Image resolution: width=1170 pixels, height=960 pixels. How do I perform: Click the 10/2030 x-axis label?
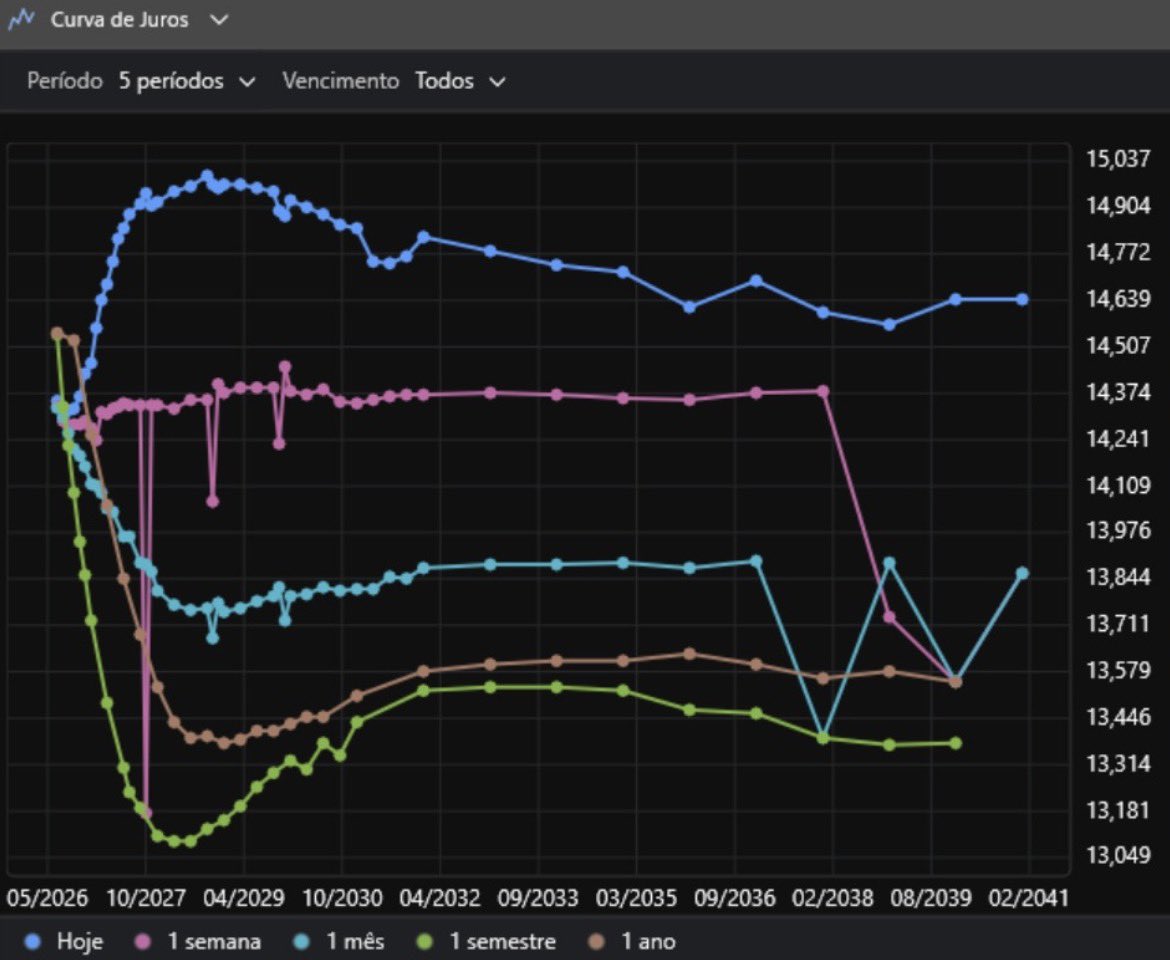pos(342,897)
